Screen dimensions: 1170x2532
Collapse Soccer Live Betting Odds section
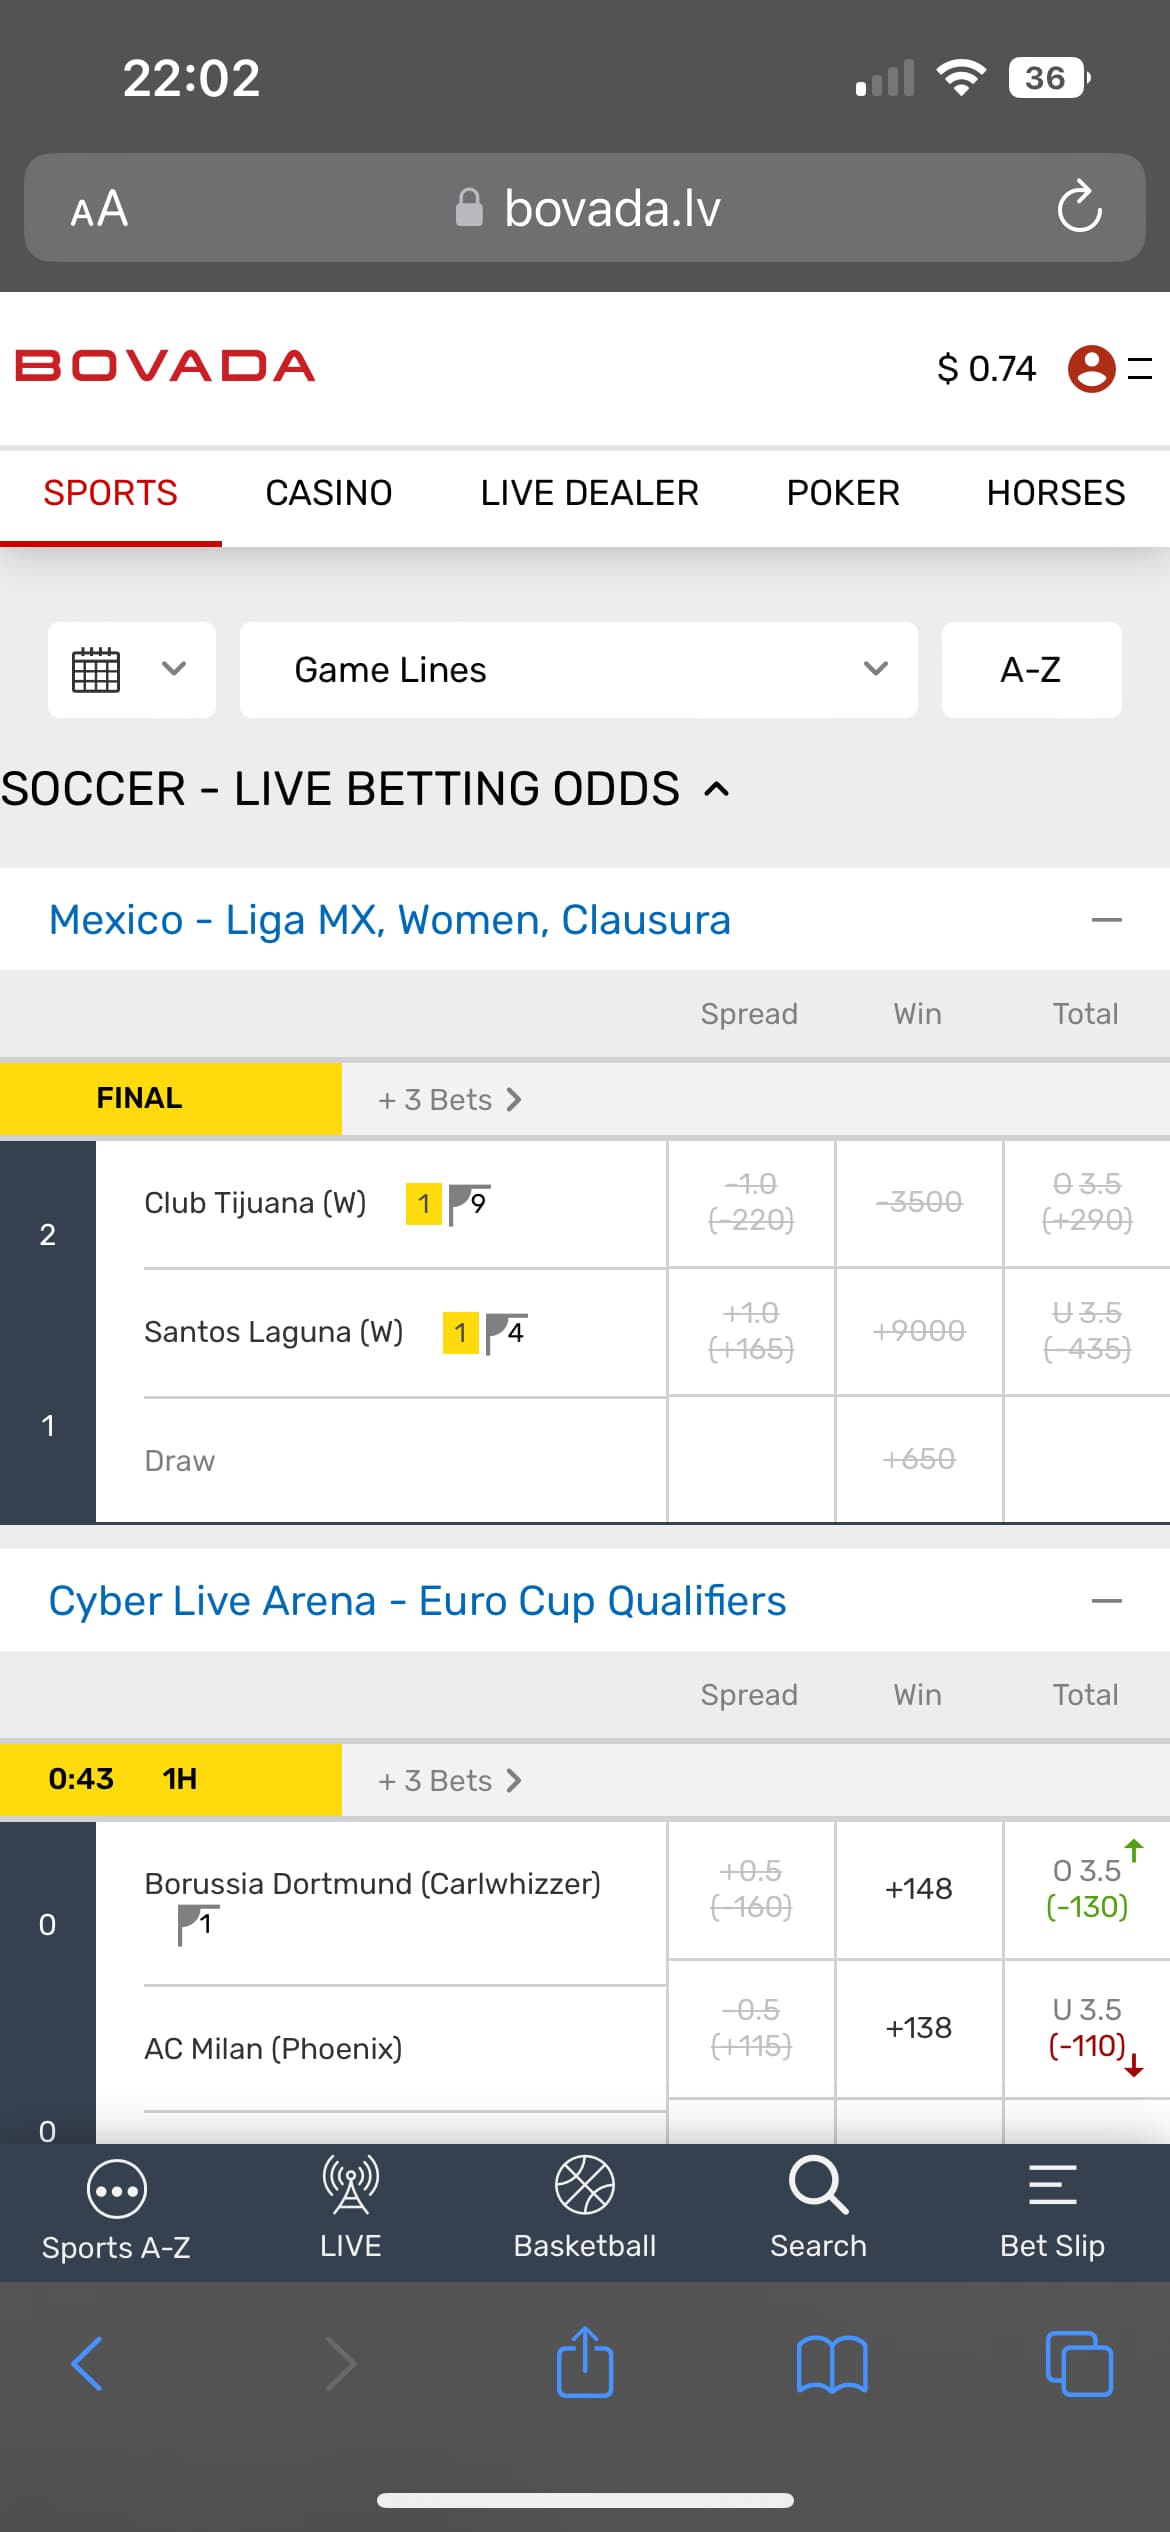(717, 790)
